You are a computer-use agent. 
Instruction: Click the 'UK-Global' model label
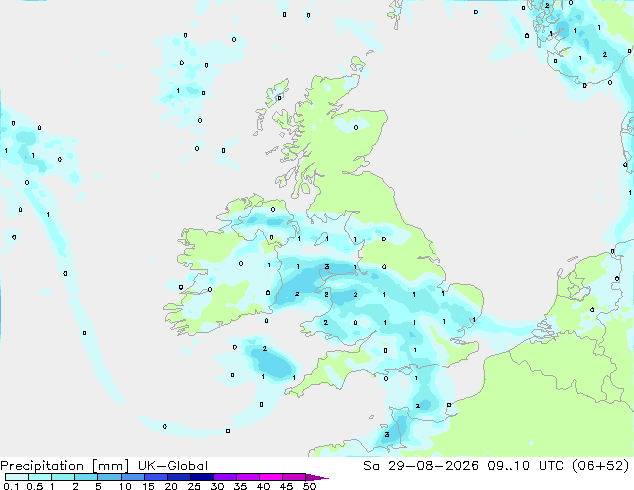[x=173, y=466]
